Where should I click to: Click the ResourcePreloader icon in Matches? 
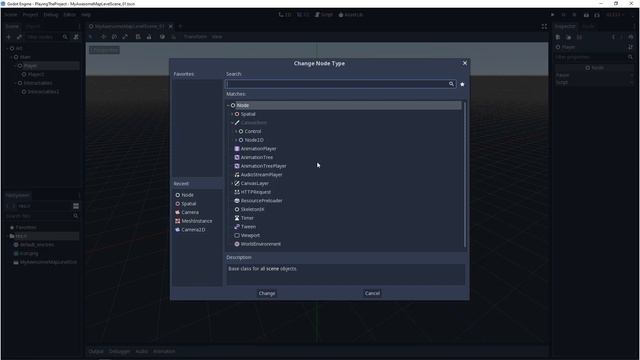pos(237,201)
